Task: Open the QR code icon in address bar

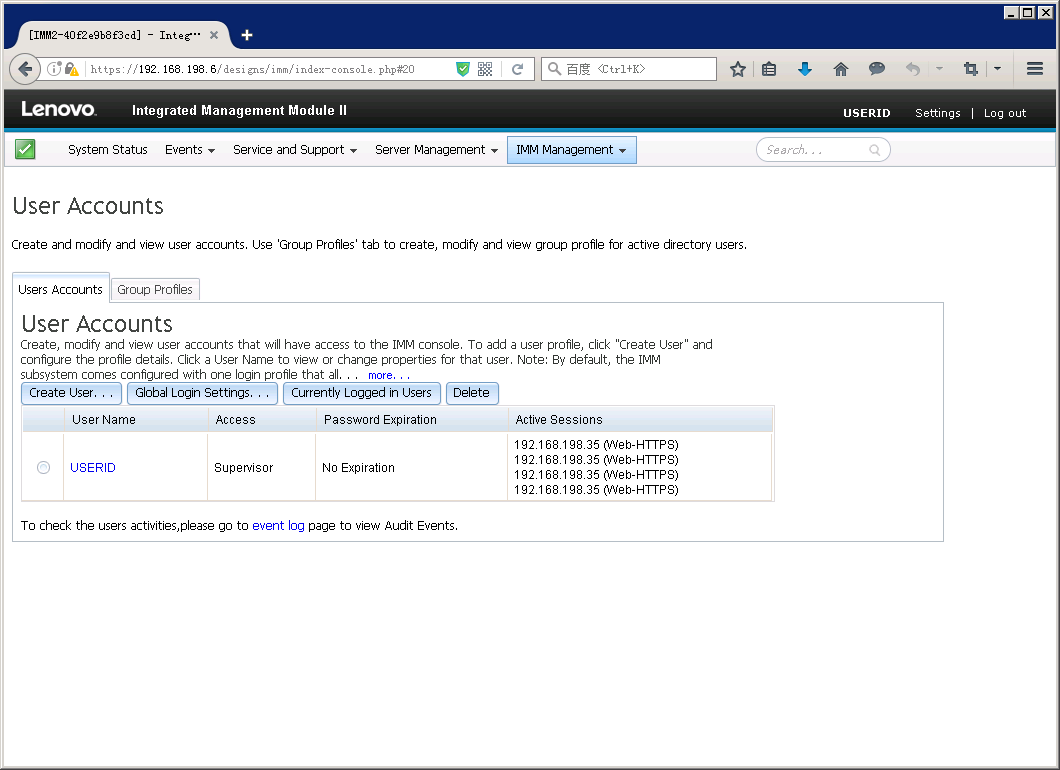Action: click(x=485, y=69)
